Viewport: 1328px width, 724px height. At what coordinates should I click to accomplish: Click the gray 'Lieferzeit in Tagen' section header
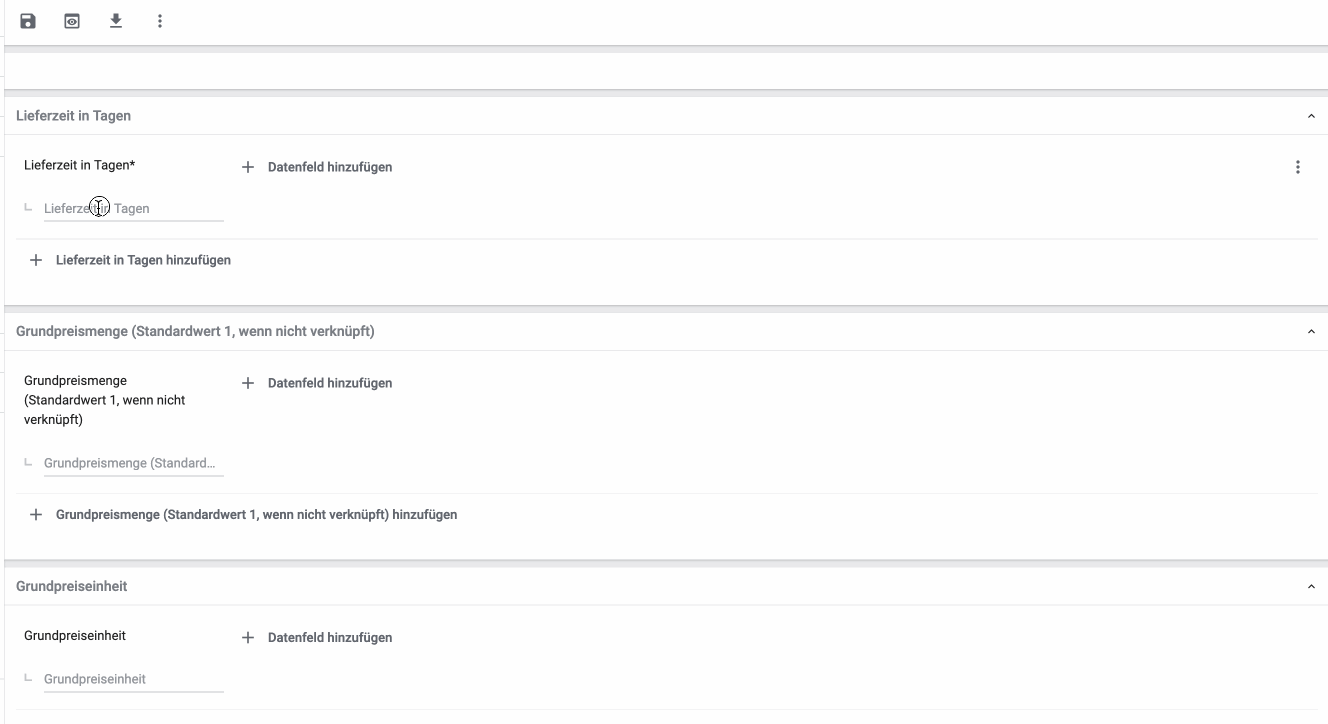point(73,116)
